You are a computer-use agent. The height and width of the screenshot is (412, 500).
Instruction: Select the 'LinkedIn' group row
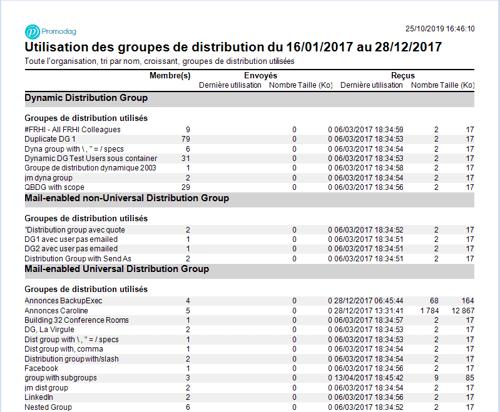point(249,397)
